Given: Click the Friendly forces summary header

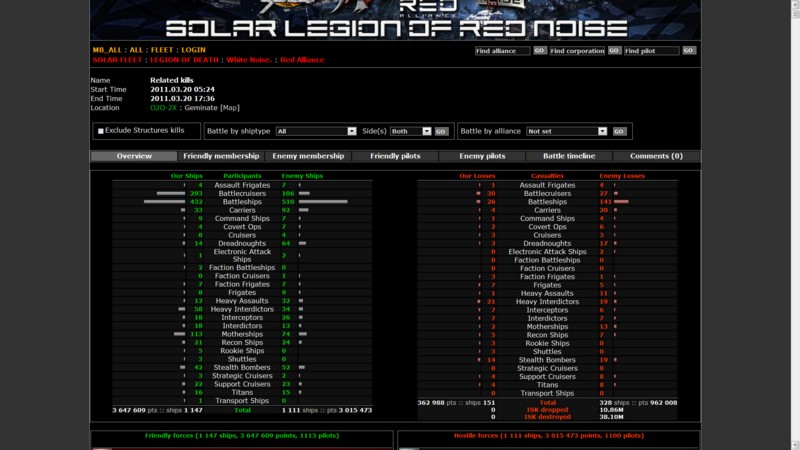Looking at the screenshot, I should coord(242,436).
